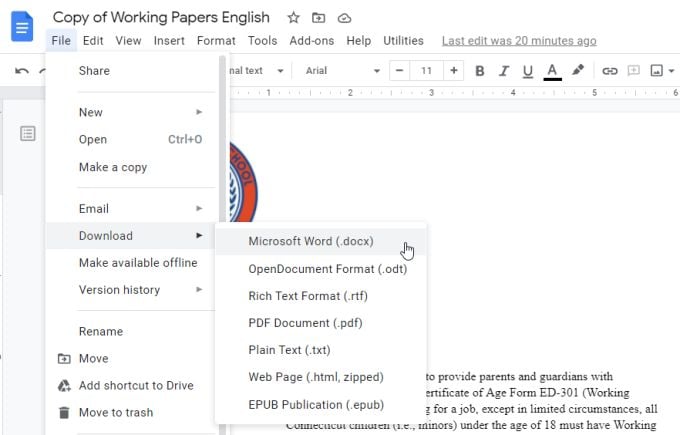Click the school logo image in document

tap(243, 182)
